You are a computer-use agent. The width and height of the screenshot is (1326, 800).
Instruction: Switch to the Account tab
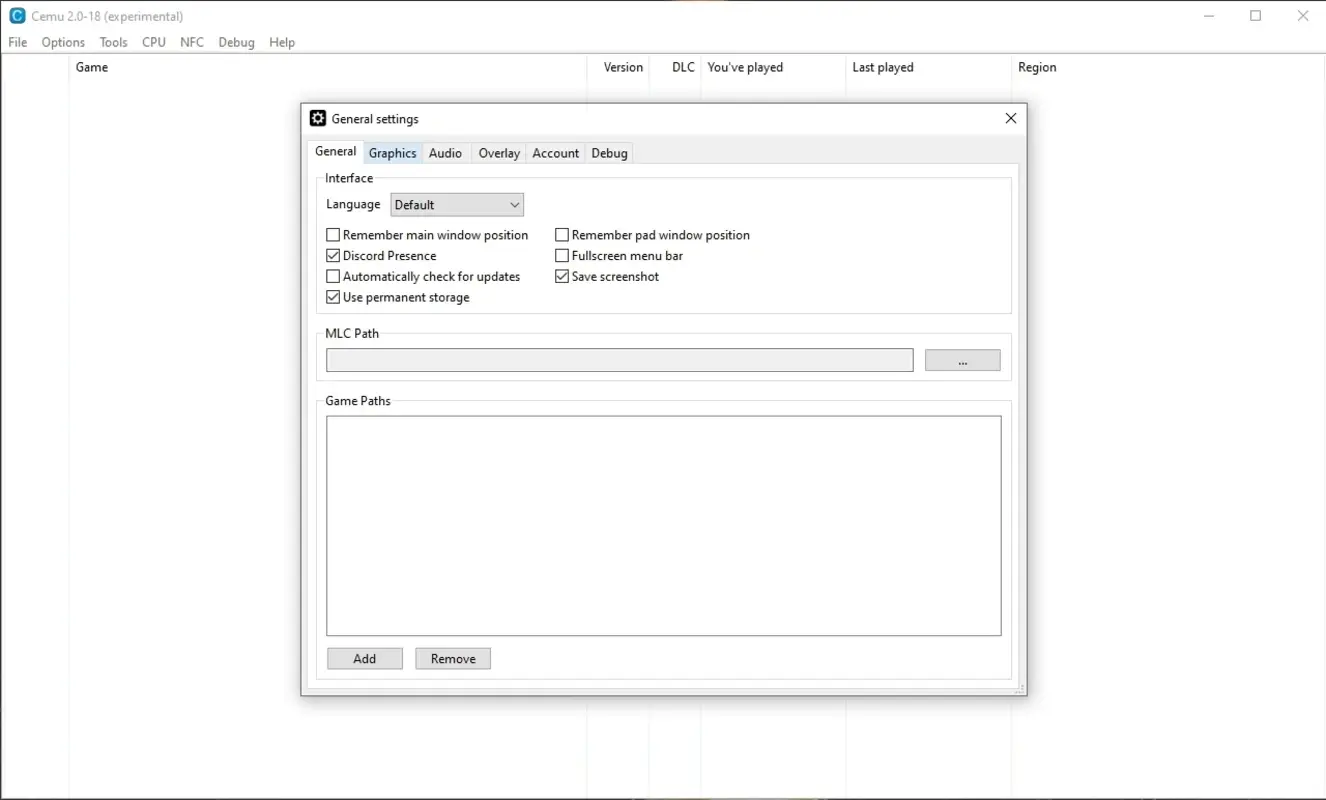[x=555, y=152]
